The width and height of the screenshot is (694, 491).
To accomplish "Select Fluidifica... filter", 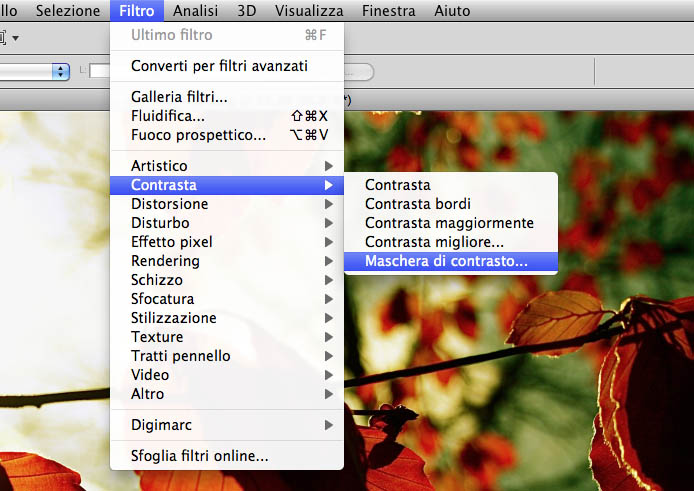I will [x=227, y=116].
